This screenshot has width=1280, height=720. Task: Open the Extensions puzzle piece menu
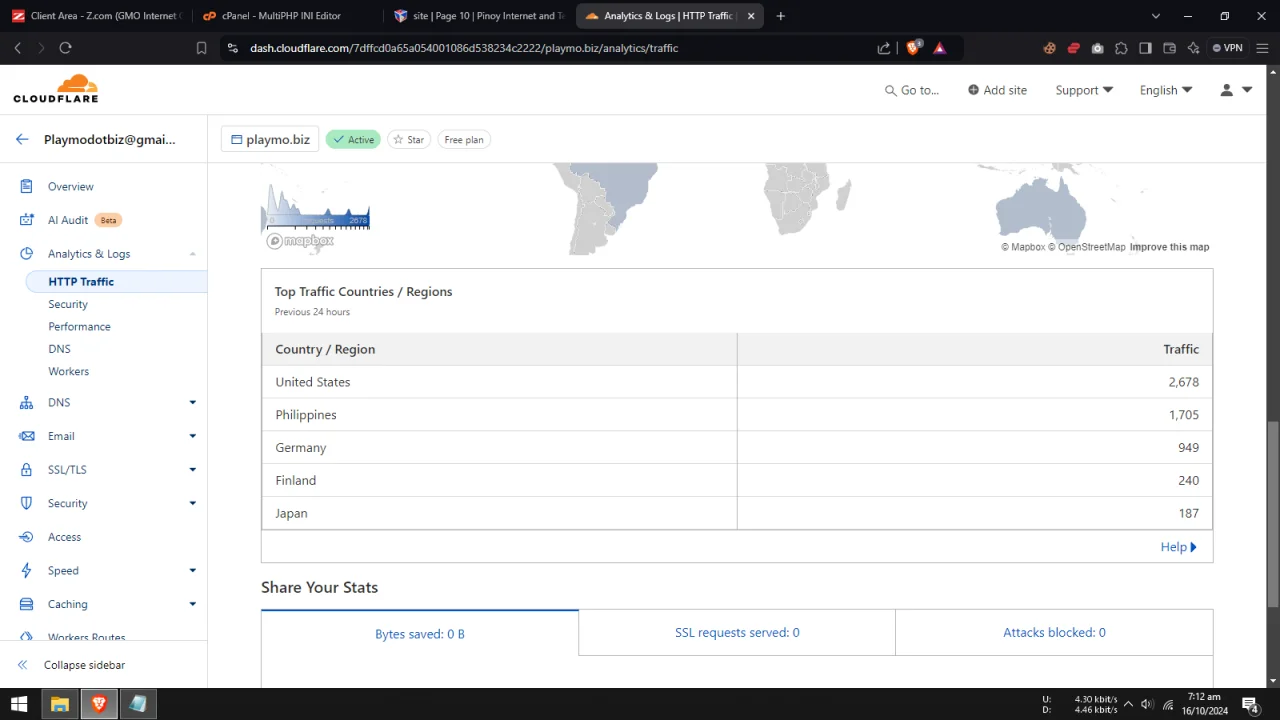(1121, 48)
